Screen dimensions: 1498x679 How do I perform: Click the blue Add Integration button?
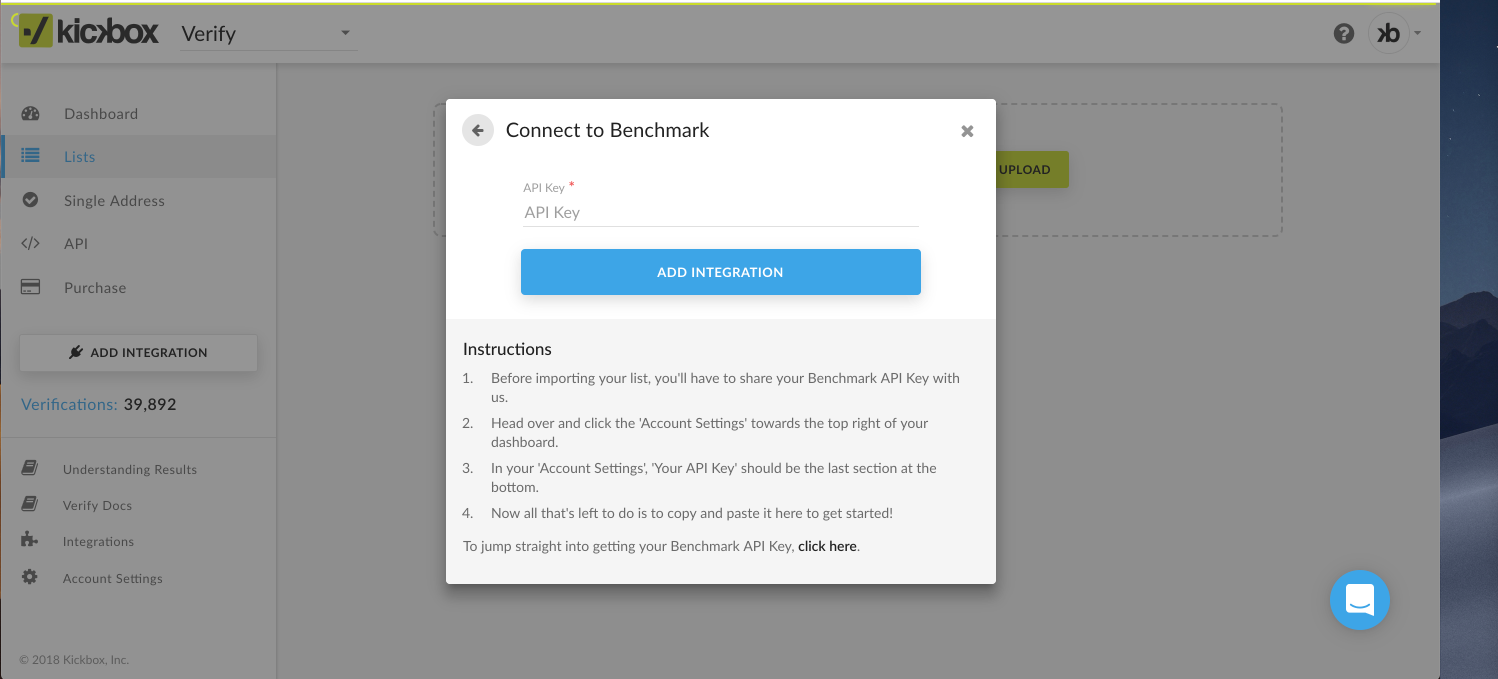(720, 272)
